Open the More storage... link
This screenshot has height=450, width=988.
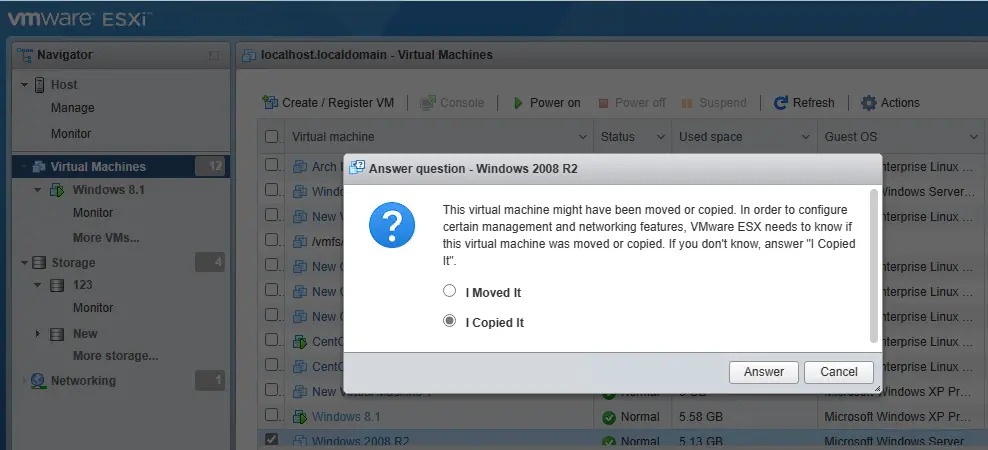point(115,356)
